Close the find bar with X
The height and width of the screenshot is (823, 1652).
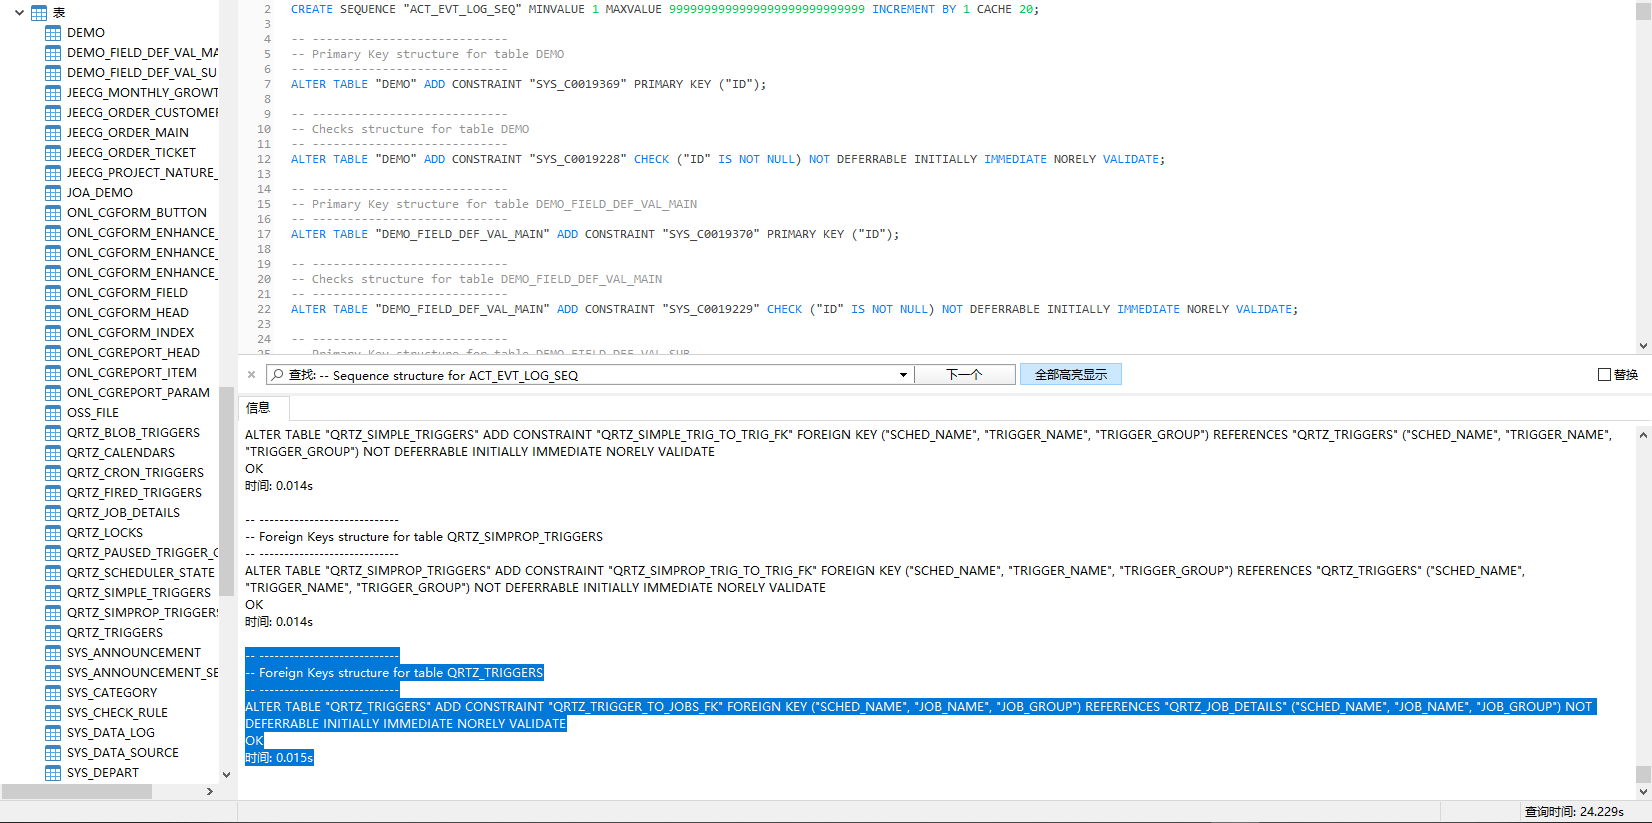tap(251, 375)
